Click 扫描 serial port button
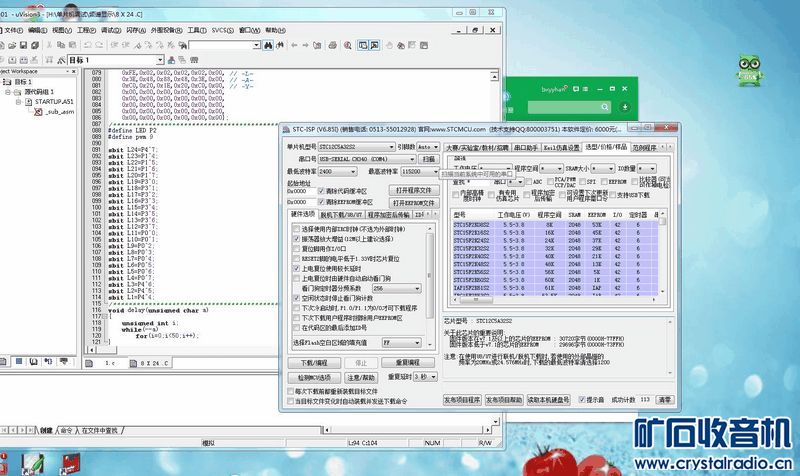Screen dimensions: 800x476 (429, 159)
